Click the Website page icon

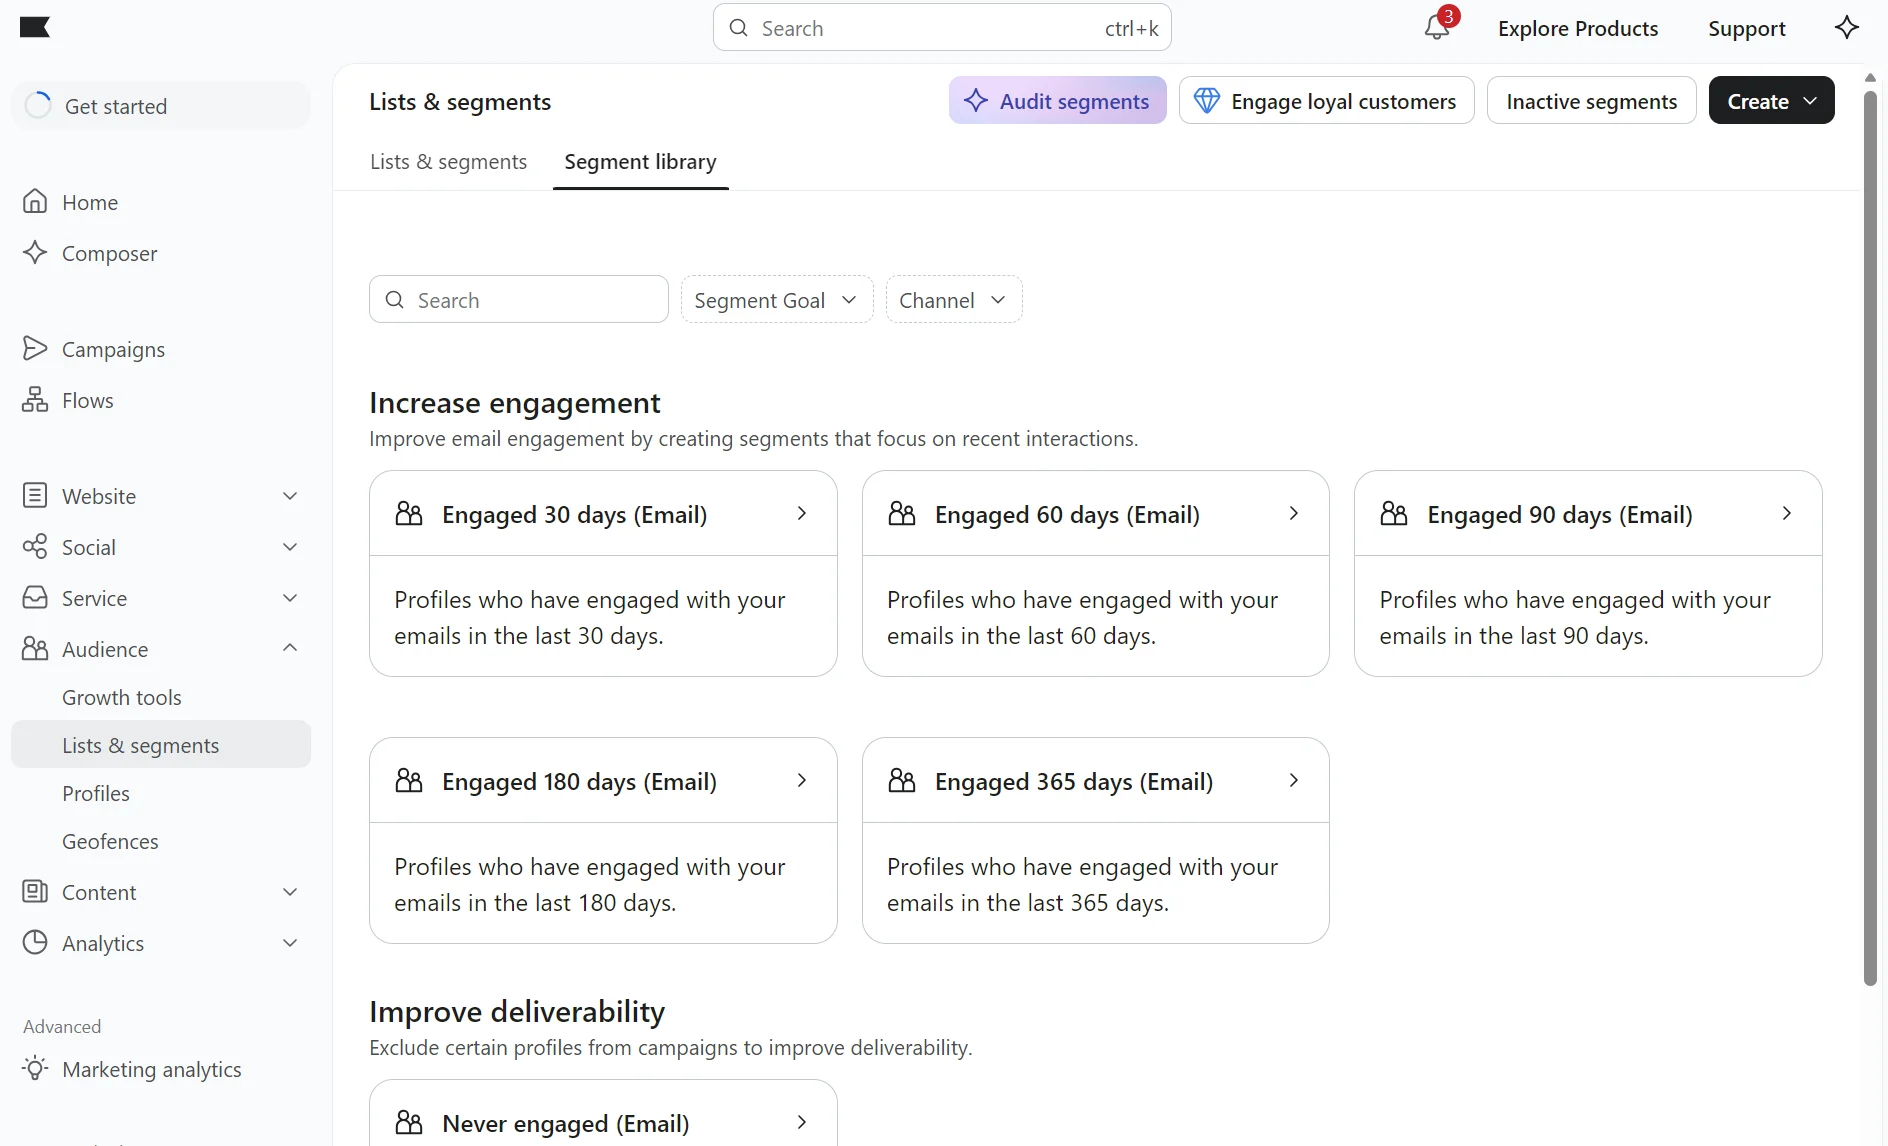35,496
